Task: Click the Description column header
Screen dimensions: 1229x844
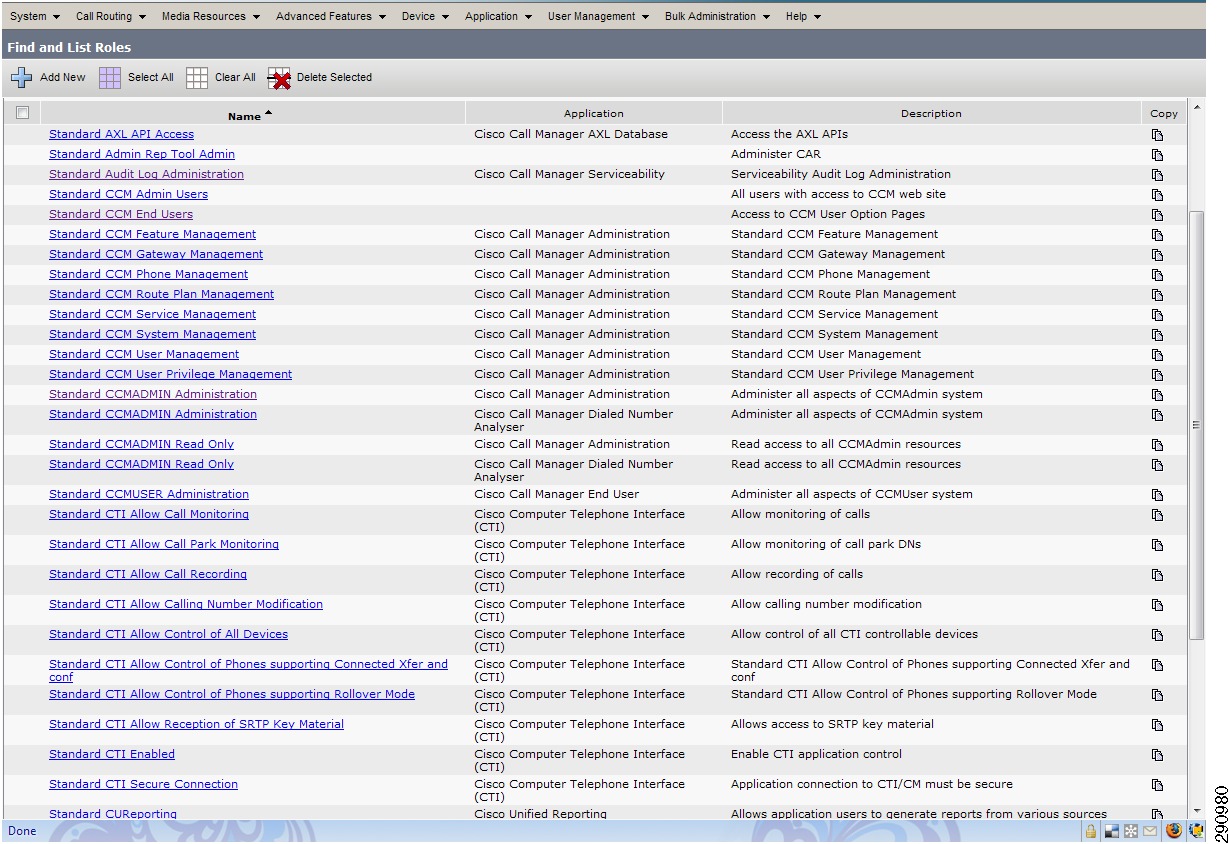Action: (931, 114)
